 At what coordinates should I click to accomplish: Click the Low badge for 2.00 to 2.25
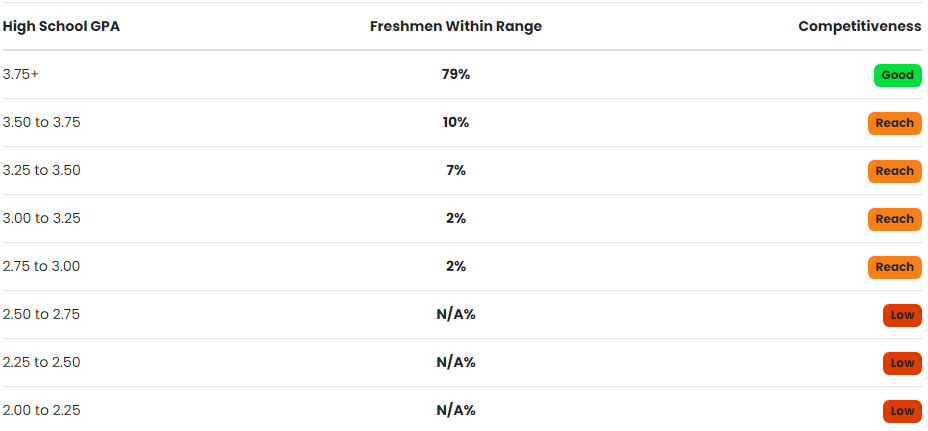point(902,411)
